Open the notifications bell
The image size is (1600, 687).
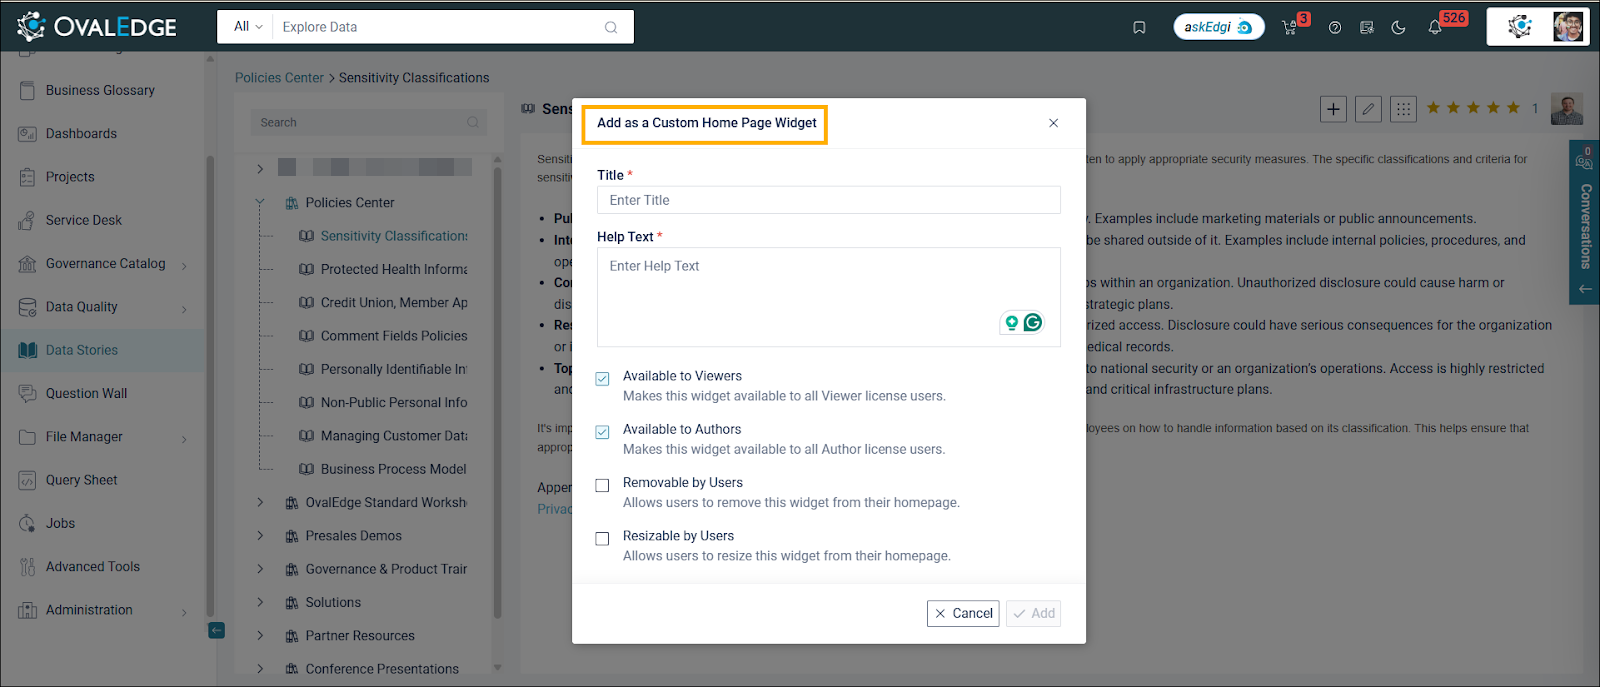[1435, 27]
